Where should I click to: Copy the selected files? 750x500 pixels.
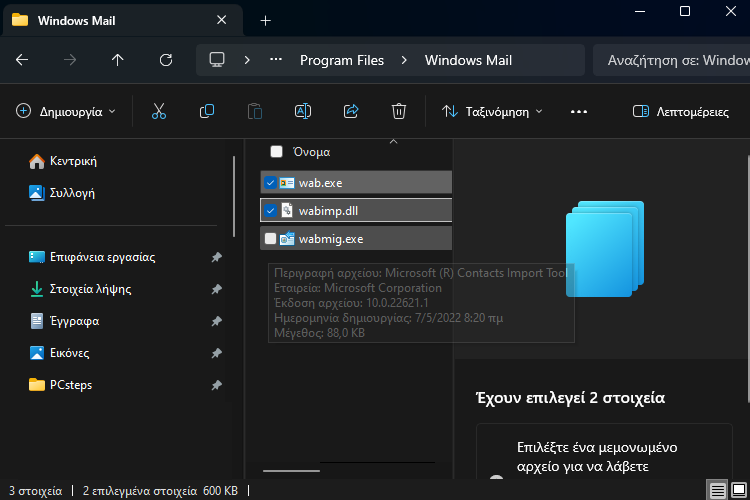pyautogui.click(x=207, y=111)
